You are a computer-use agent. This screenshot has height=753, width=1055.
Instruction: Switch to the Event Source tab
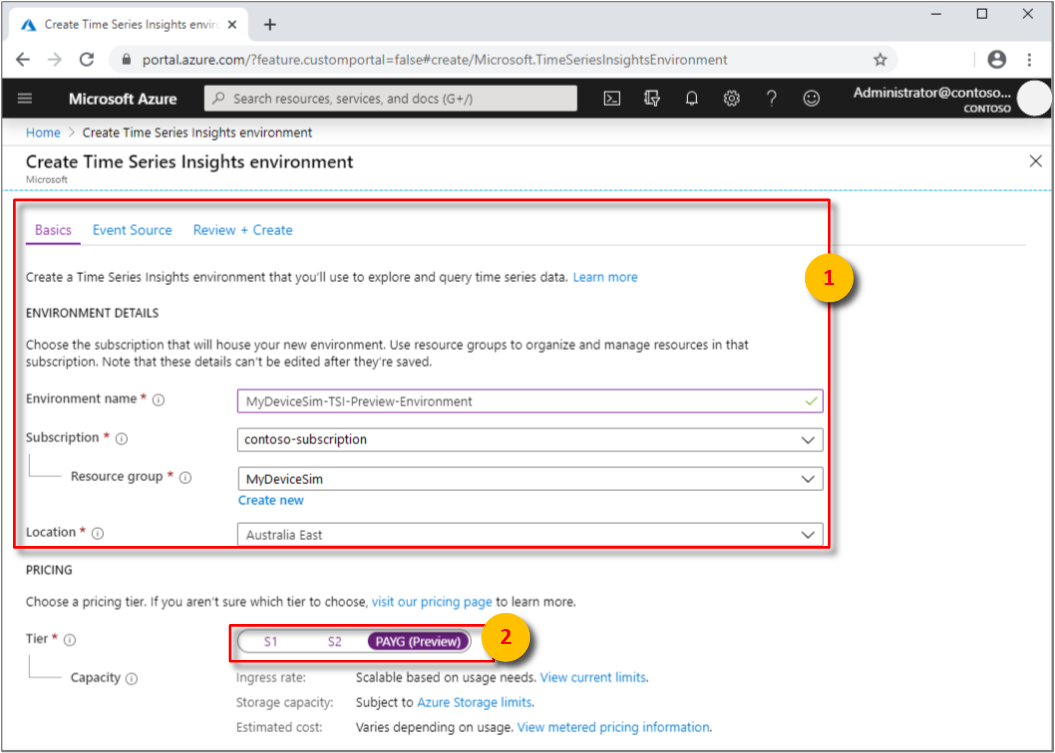tap(133, 230)
